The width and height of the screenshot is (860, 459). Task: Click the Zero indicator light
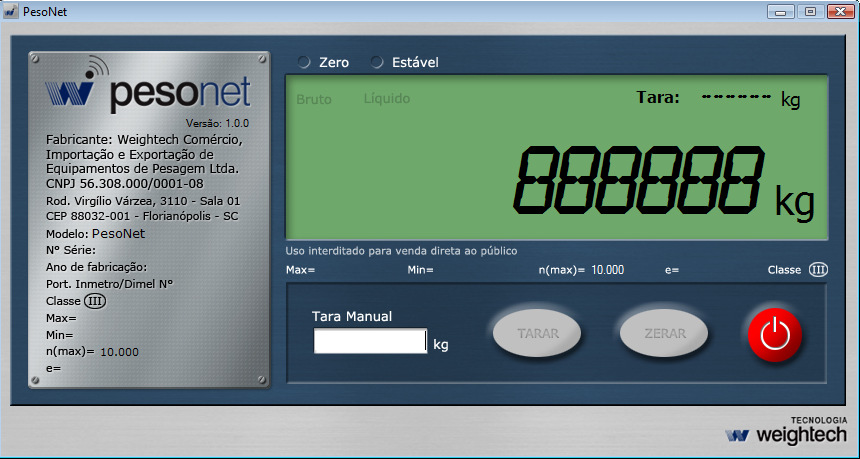click(303, 62)
